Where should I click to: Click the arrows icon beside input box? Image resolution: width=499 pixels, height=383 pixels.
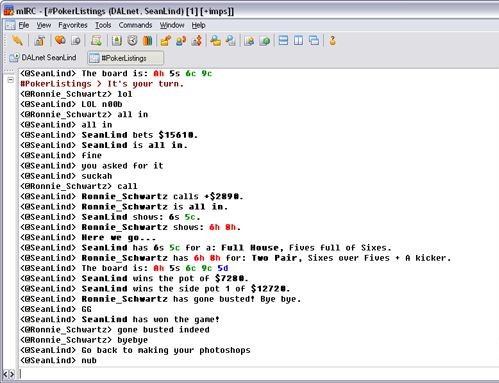point(9,374)
